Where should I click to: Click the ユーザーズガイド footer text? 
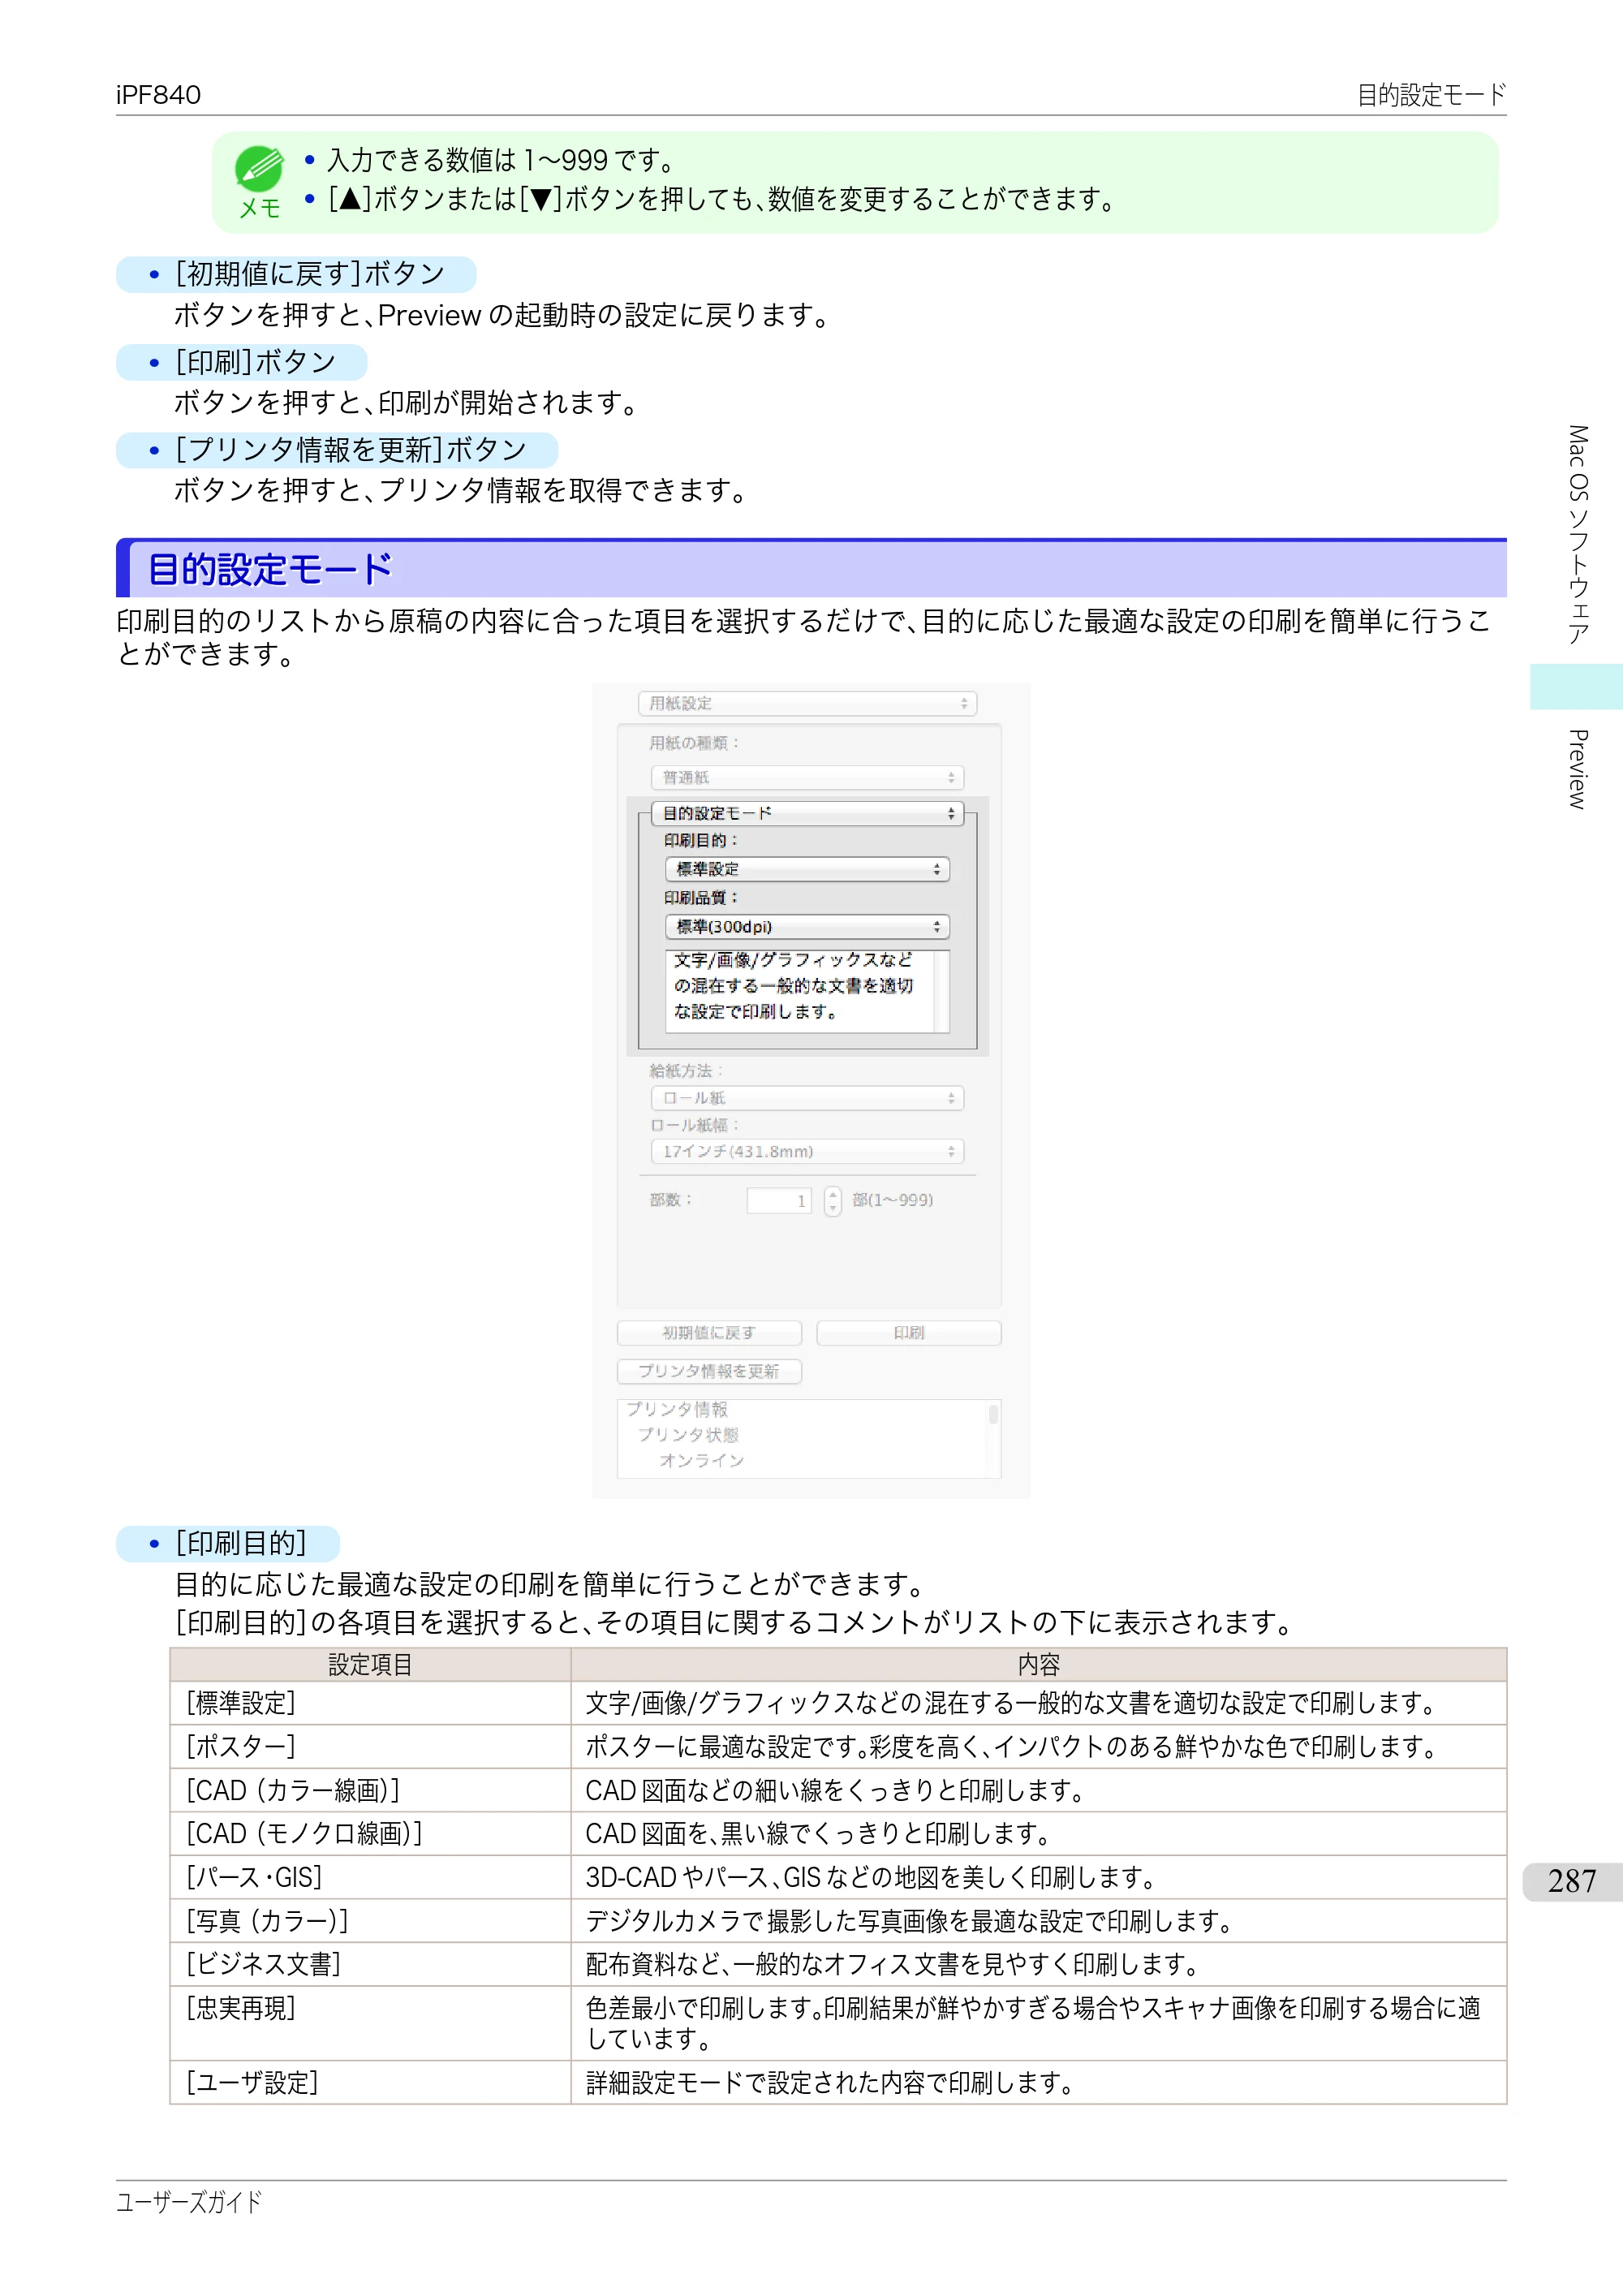coord(189,2202)
